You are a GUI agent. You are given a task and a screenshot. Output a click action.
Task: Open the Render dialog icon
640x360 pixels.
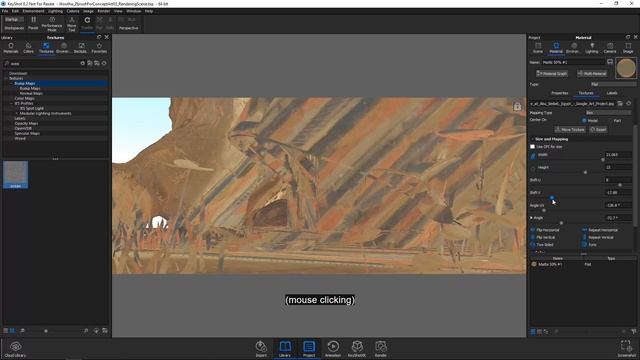point(380,349)
